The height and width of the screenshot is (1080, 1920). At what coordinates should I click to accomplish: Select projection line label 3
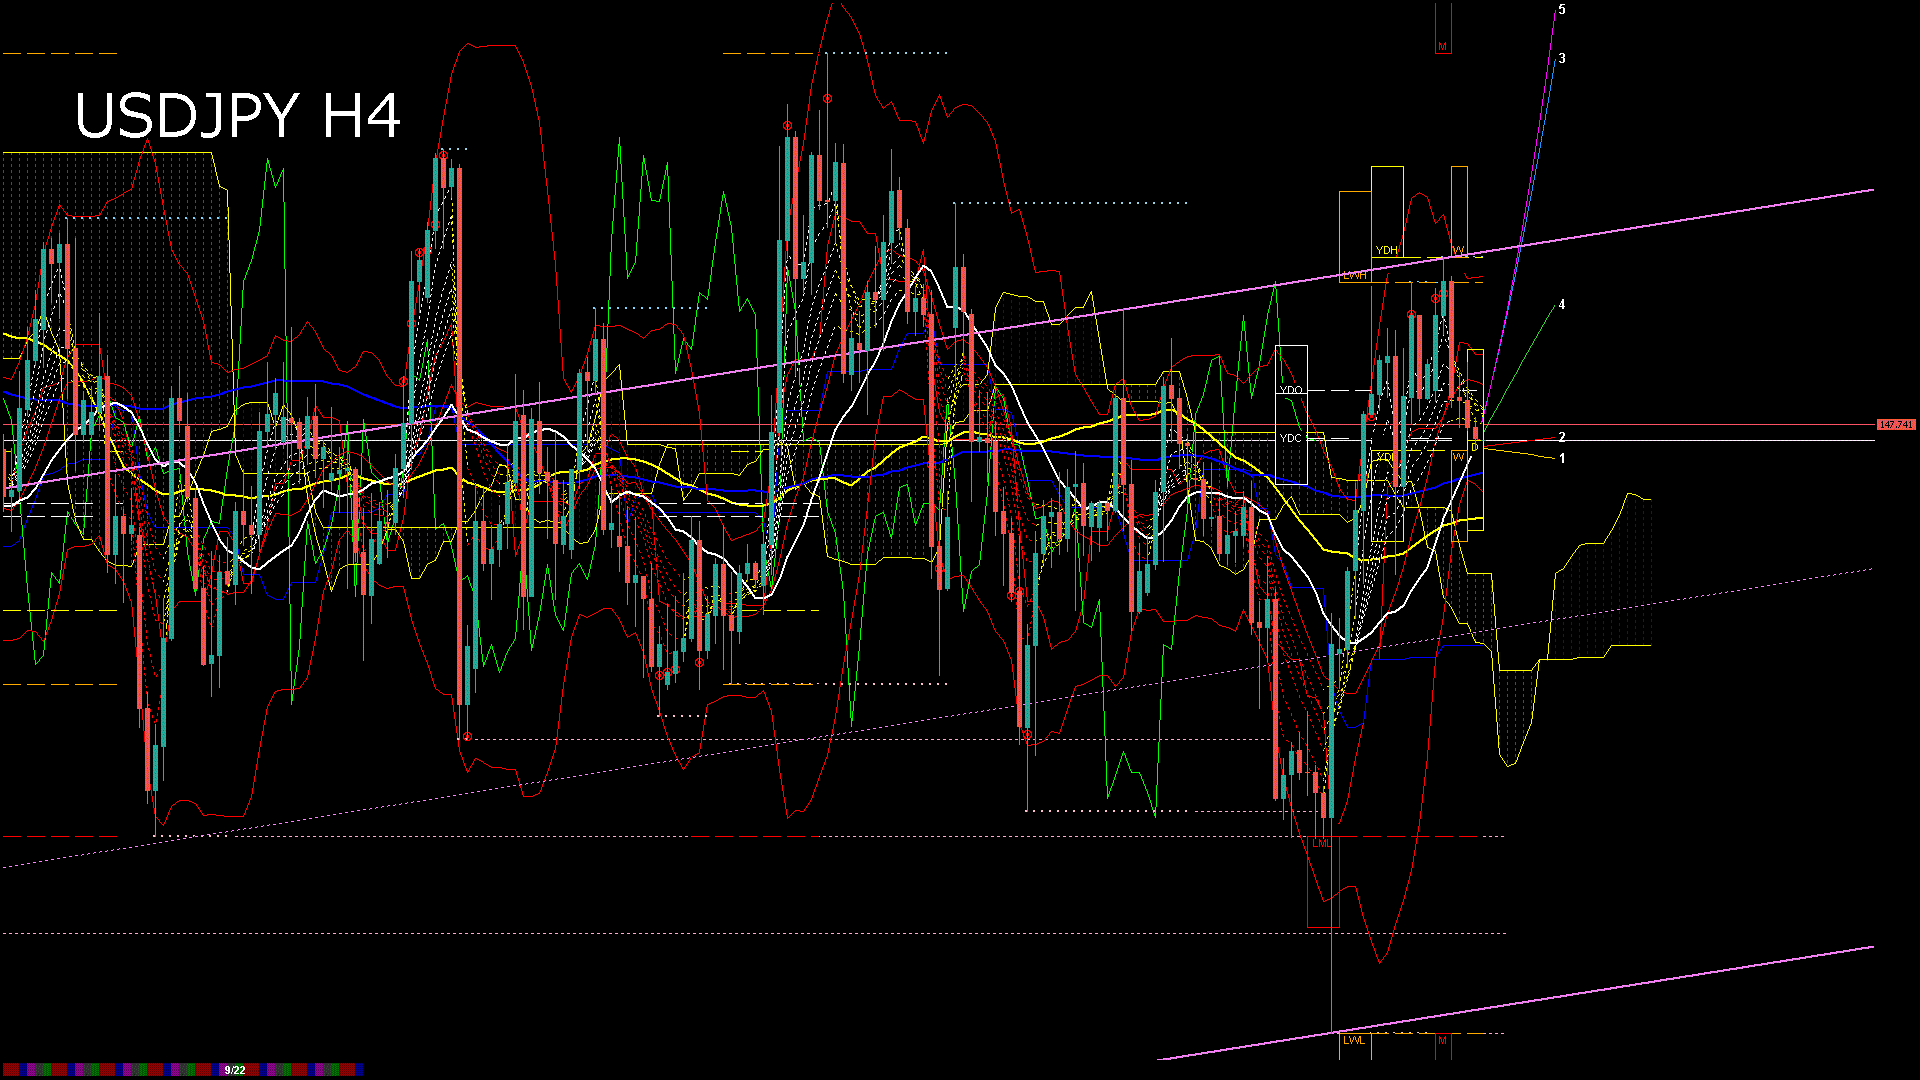coord(1562,59)
